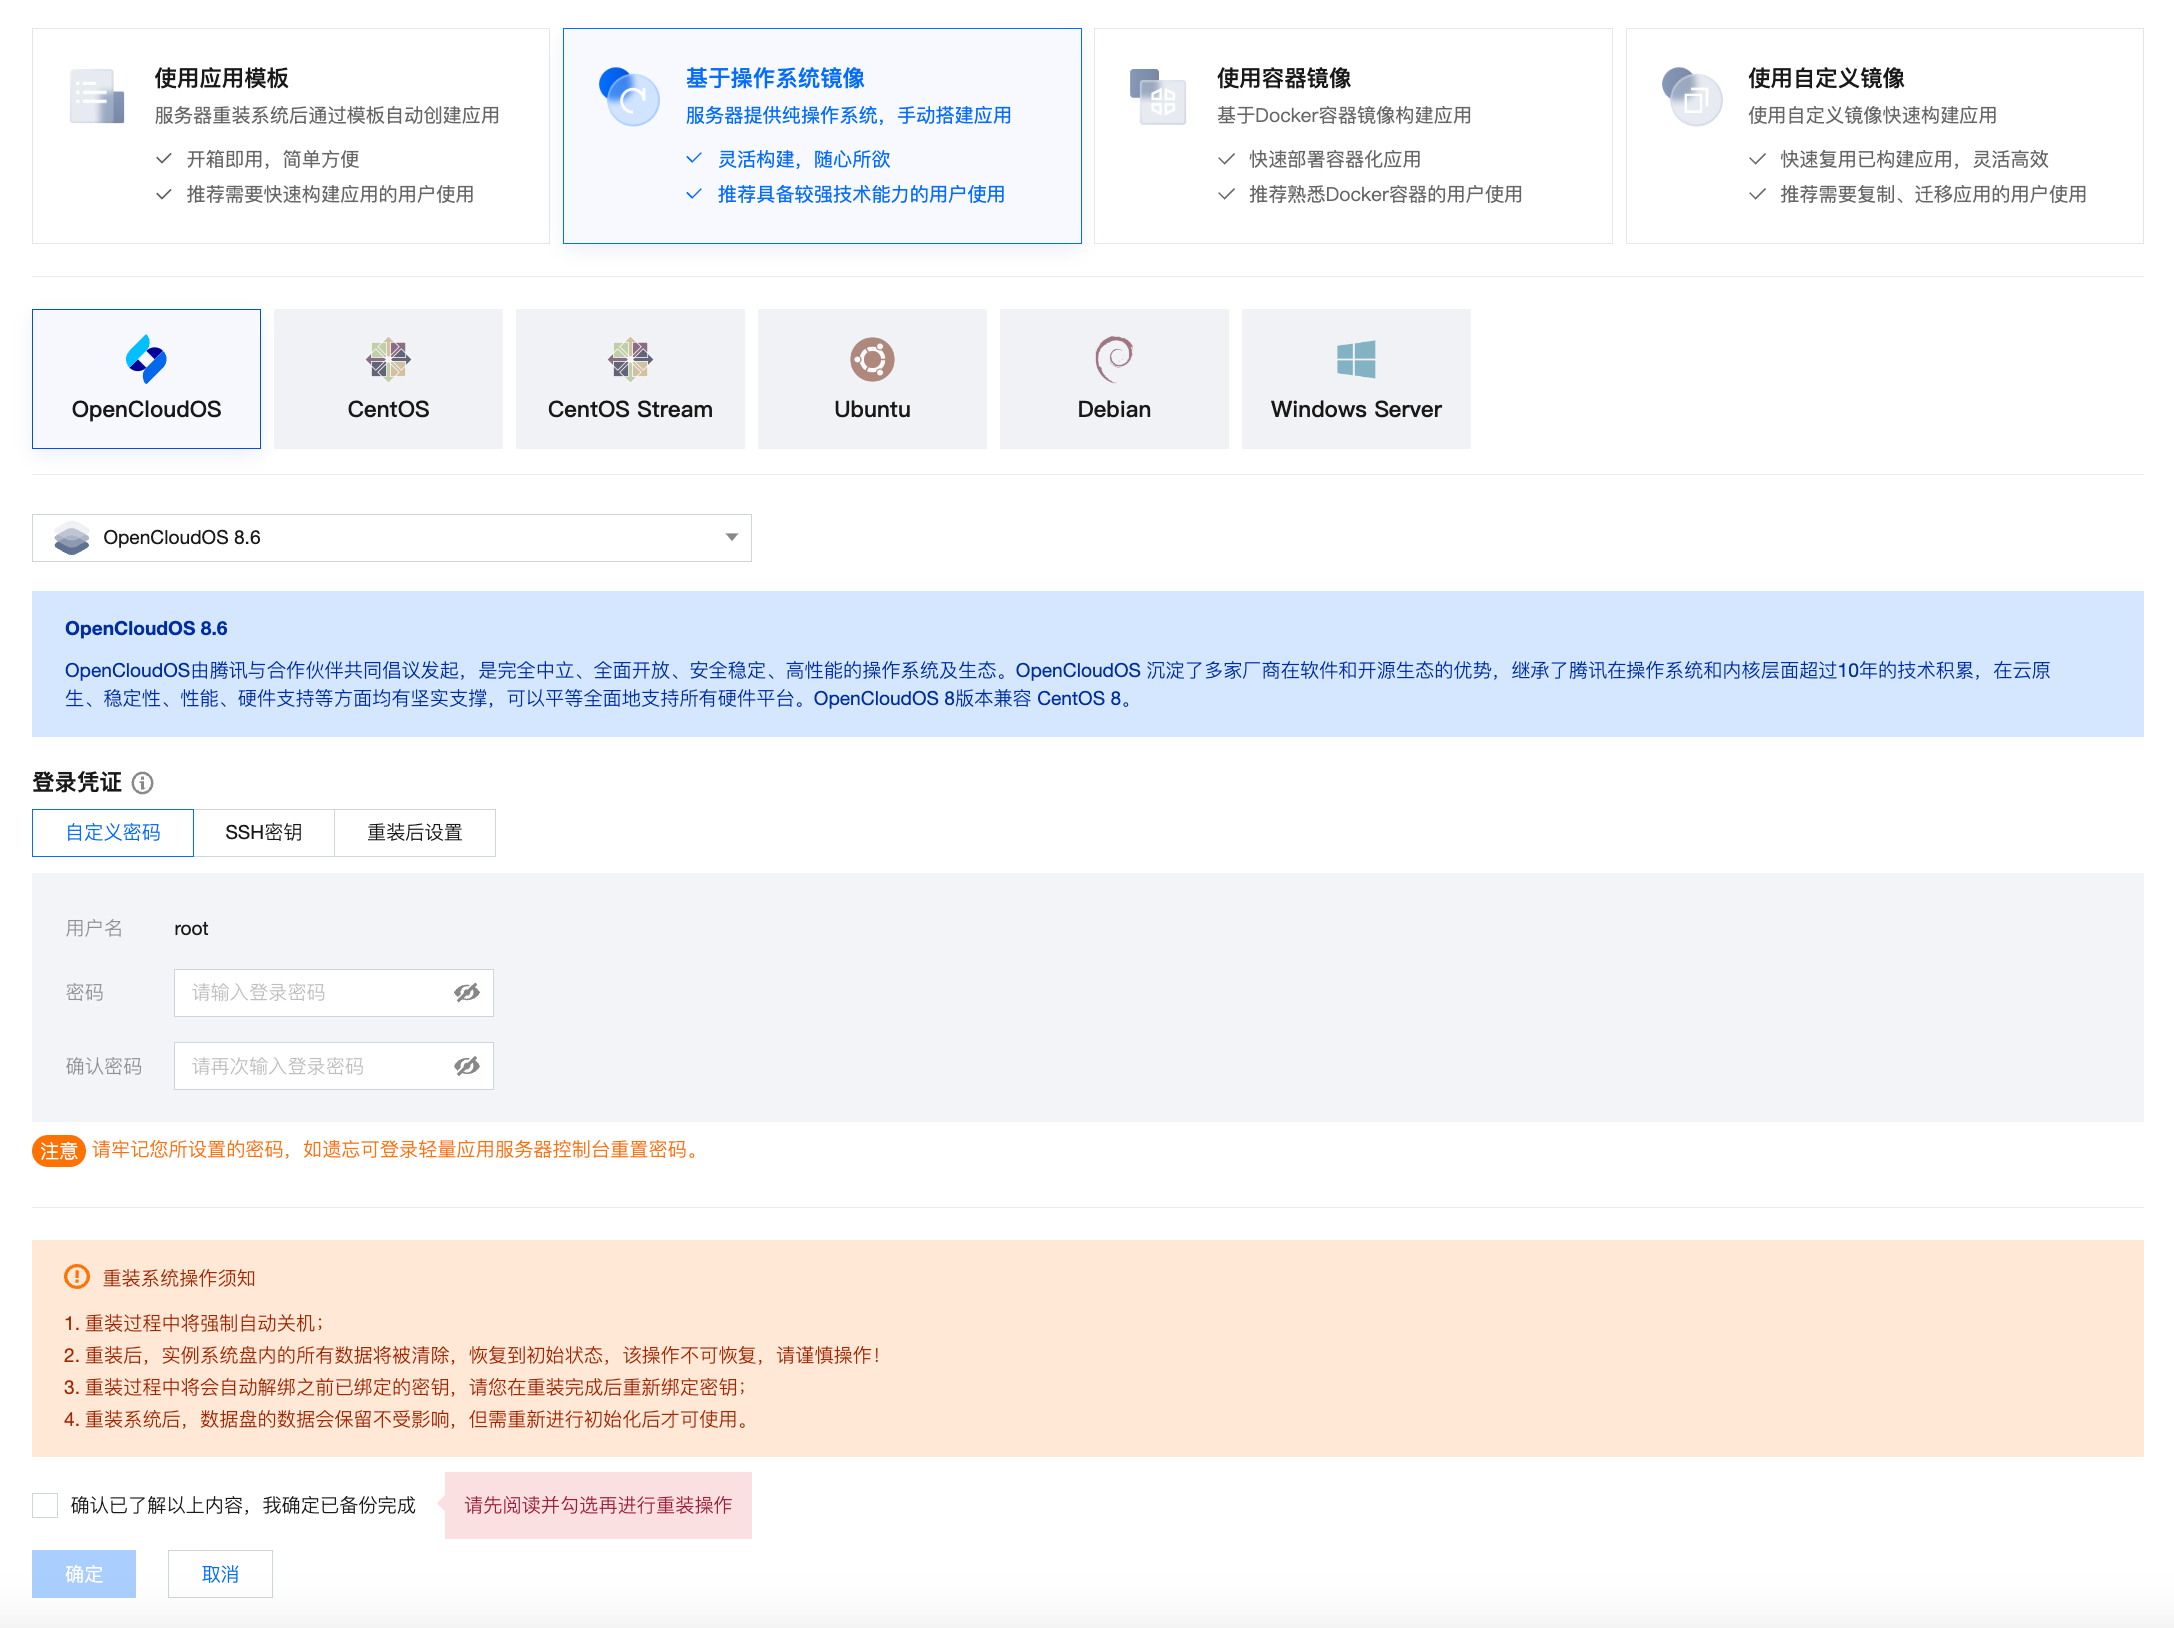This screenshot has width=2174, height=1628.
Task: Click the Windows Server logo icon
Action: click(1356, 359)
